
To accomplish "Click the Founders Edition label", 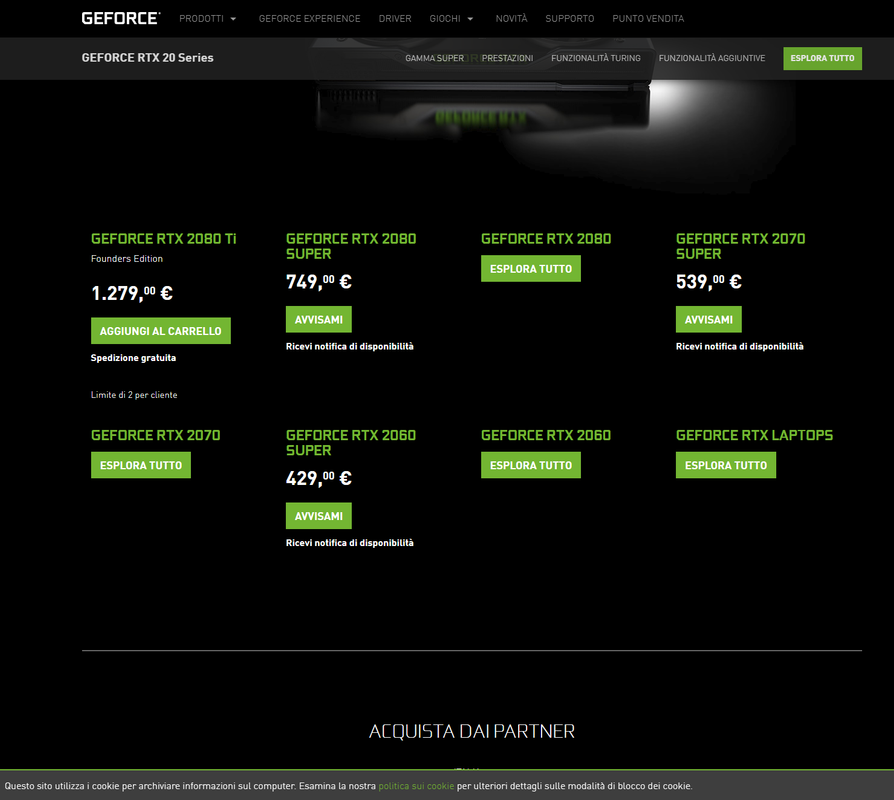I will pyautogui.click(x=127, y=259).
